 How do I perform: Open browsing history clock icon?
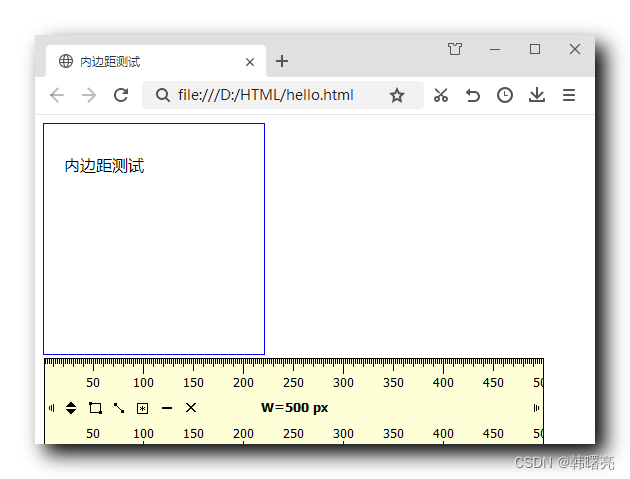click(505, 95)
